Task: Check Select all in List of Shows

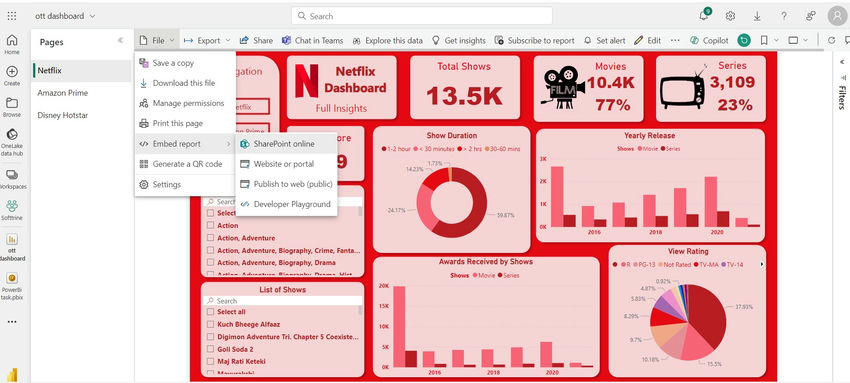Action: [210, 312]
